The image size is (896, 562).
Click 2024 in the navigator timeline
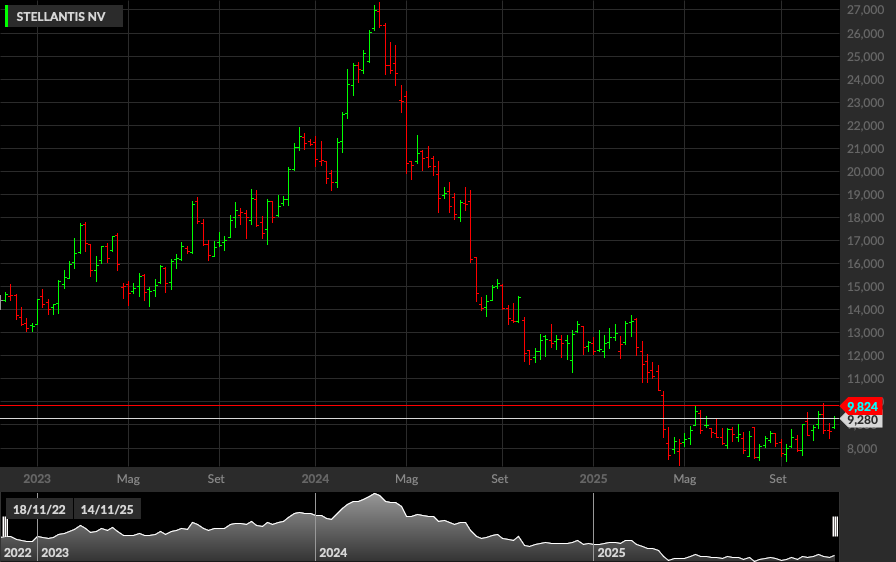click(x=333, y=553)
